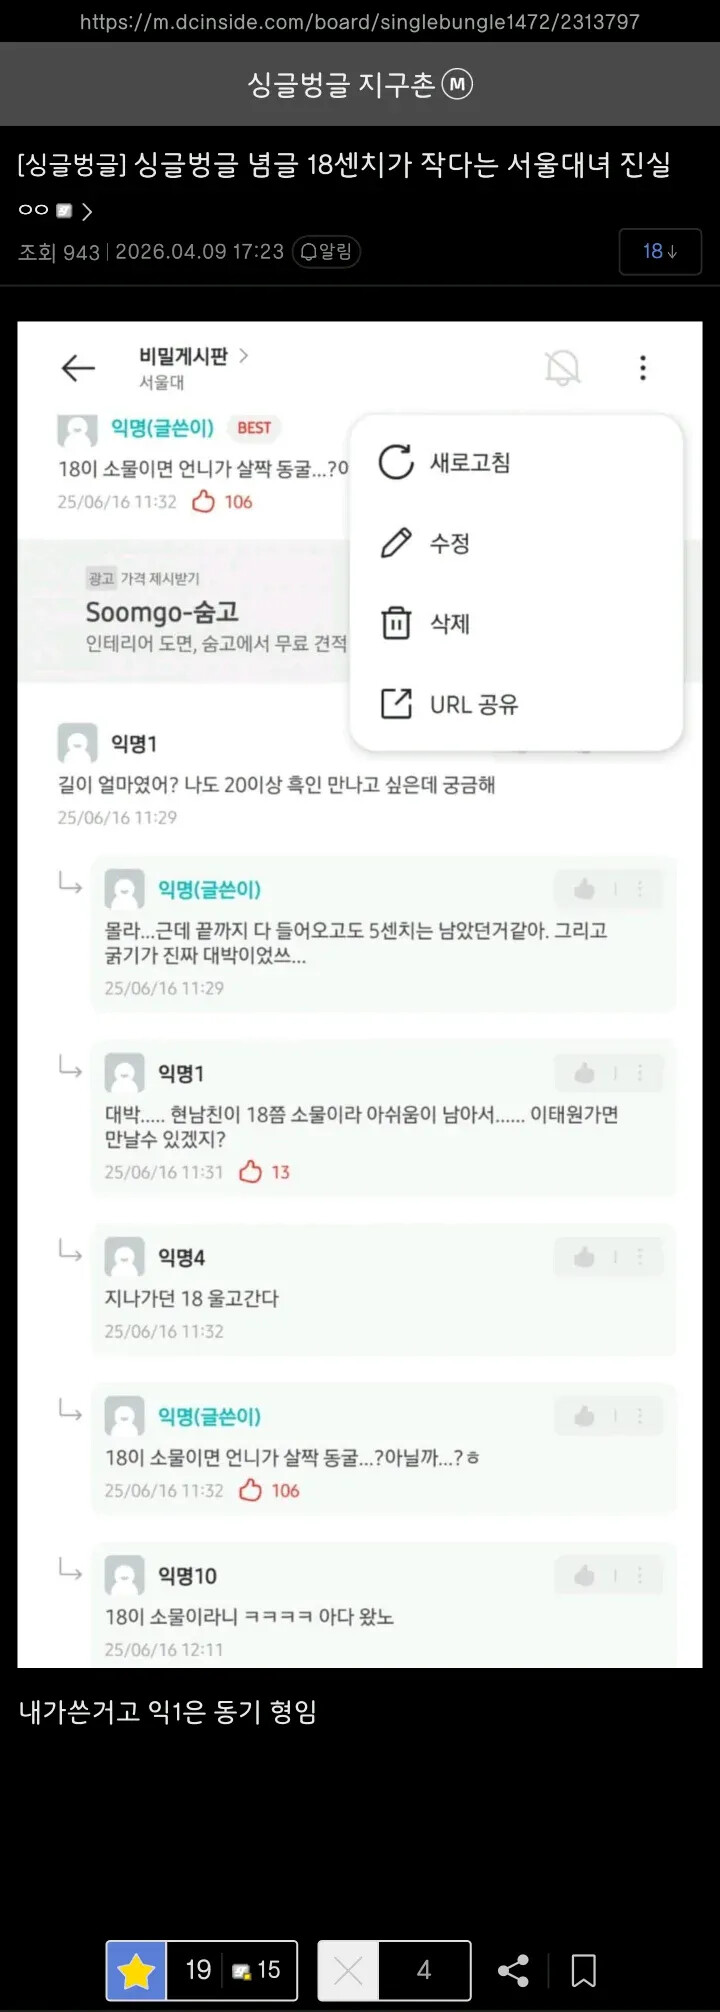Go back with the left arrow icon

[x=78, y=368]
